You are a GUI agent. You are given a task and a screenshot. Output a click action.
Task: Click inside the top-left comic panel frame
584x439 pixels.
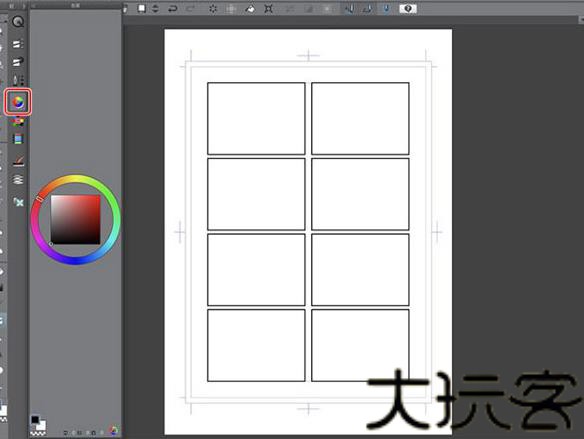pyautogui.click(x=256, y=118)
